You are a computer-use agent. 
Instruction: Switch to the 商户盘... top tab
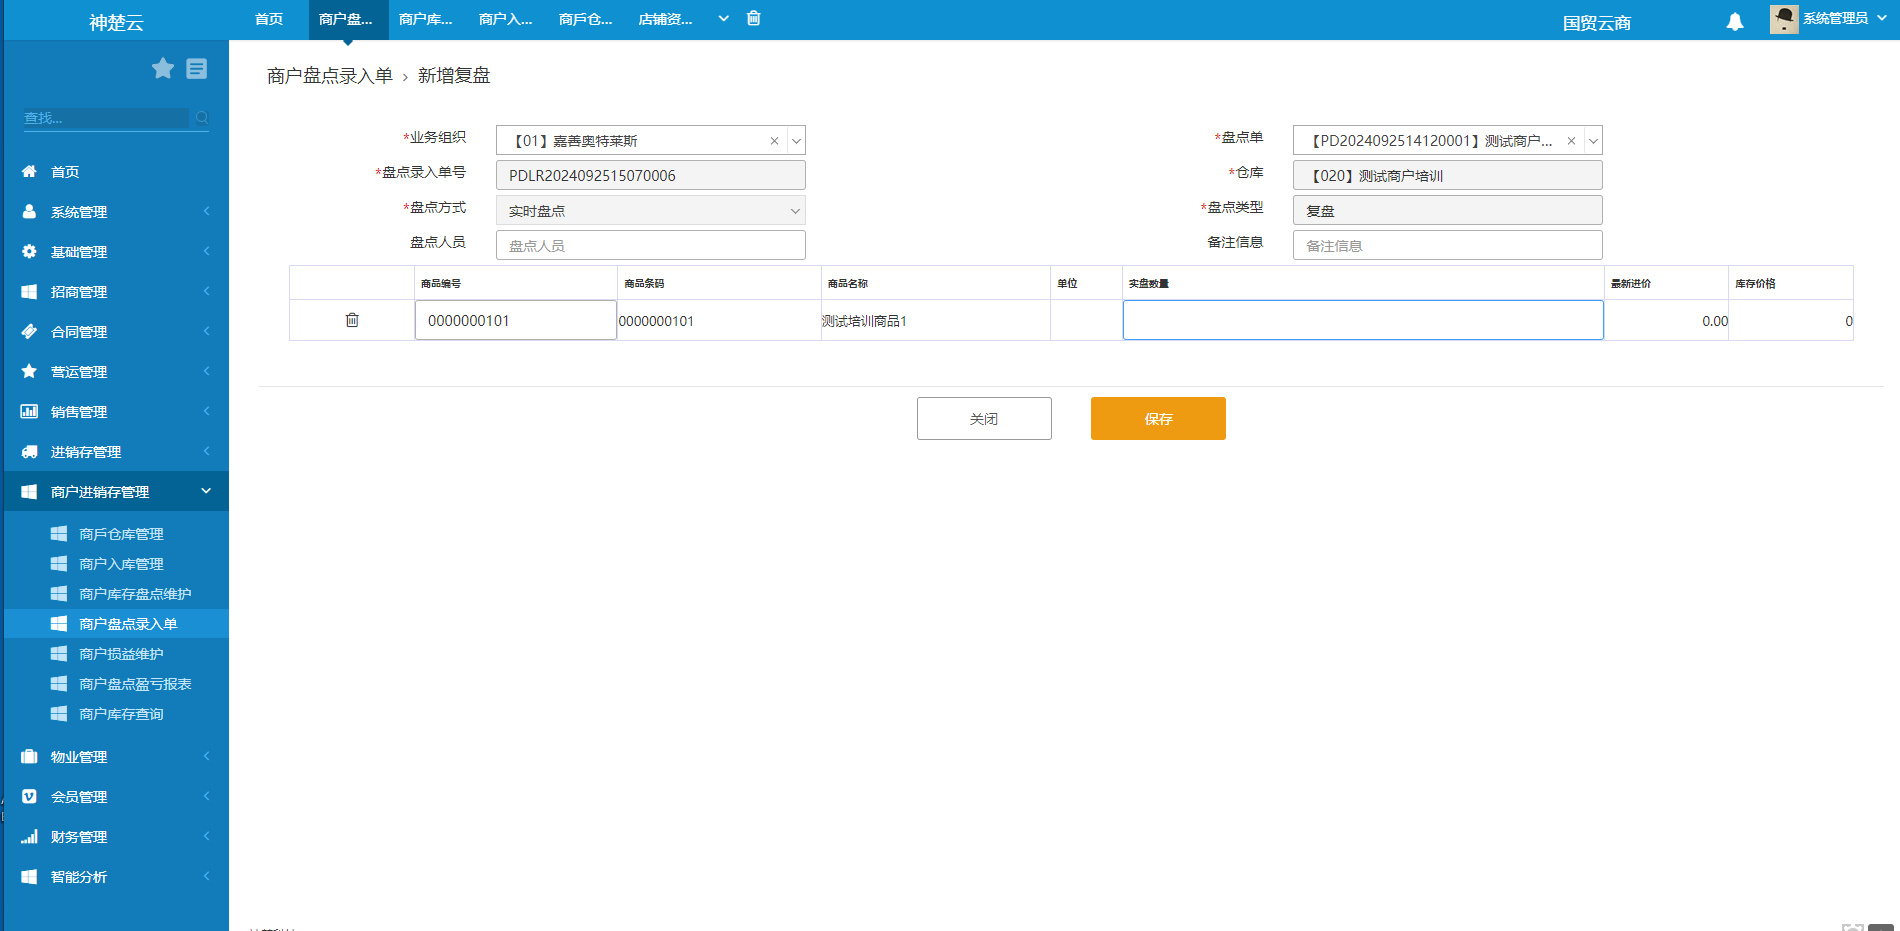coord(346,19)
